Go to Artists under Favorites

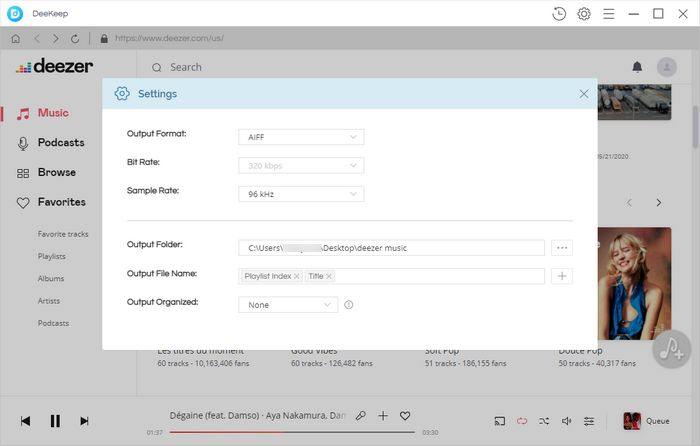coord(49,301)
